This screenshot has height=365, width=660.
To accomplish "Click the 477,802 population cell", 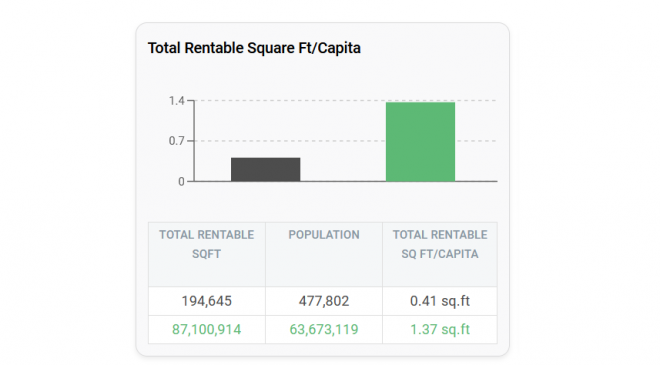I will pos(324,301).
